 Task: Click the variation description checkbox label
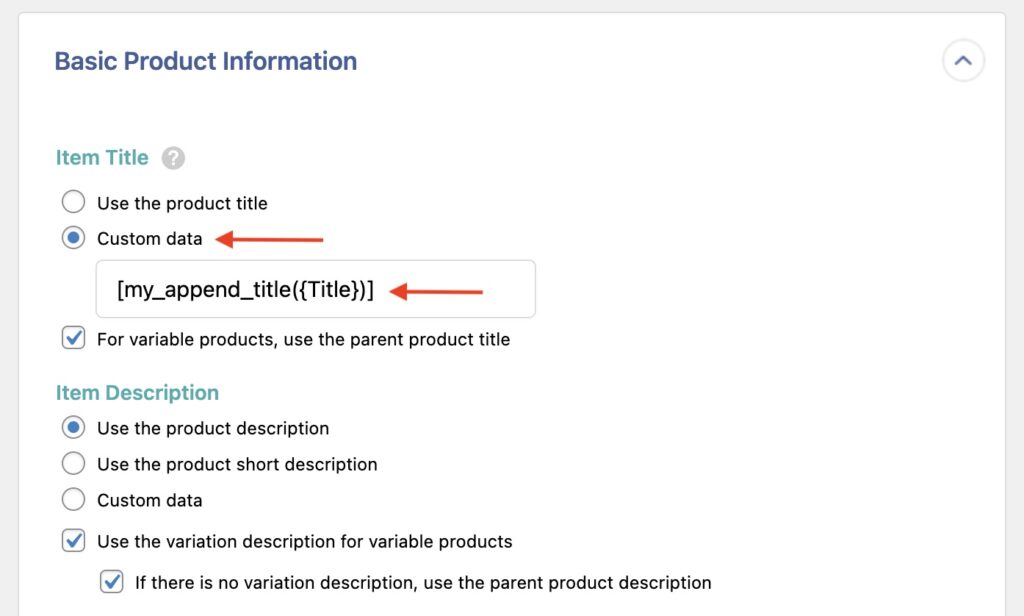point(302,541)
